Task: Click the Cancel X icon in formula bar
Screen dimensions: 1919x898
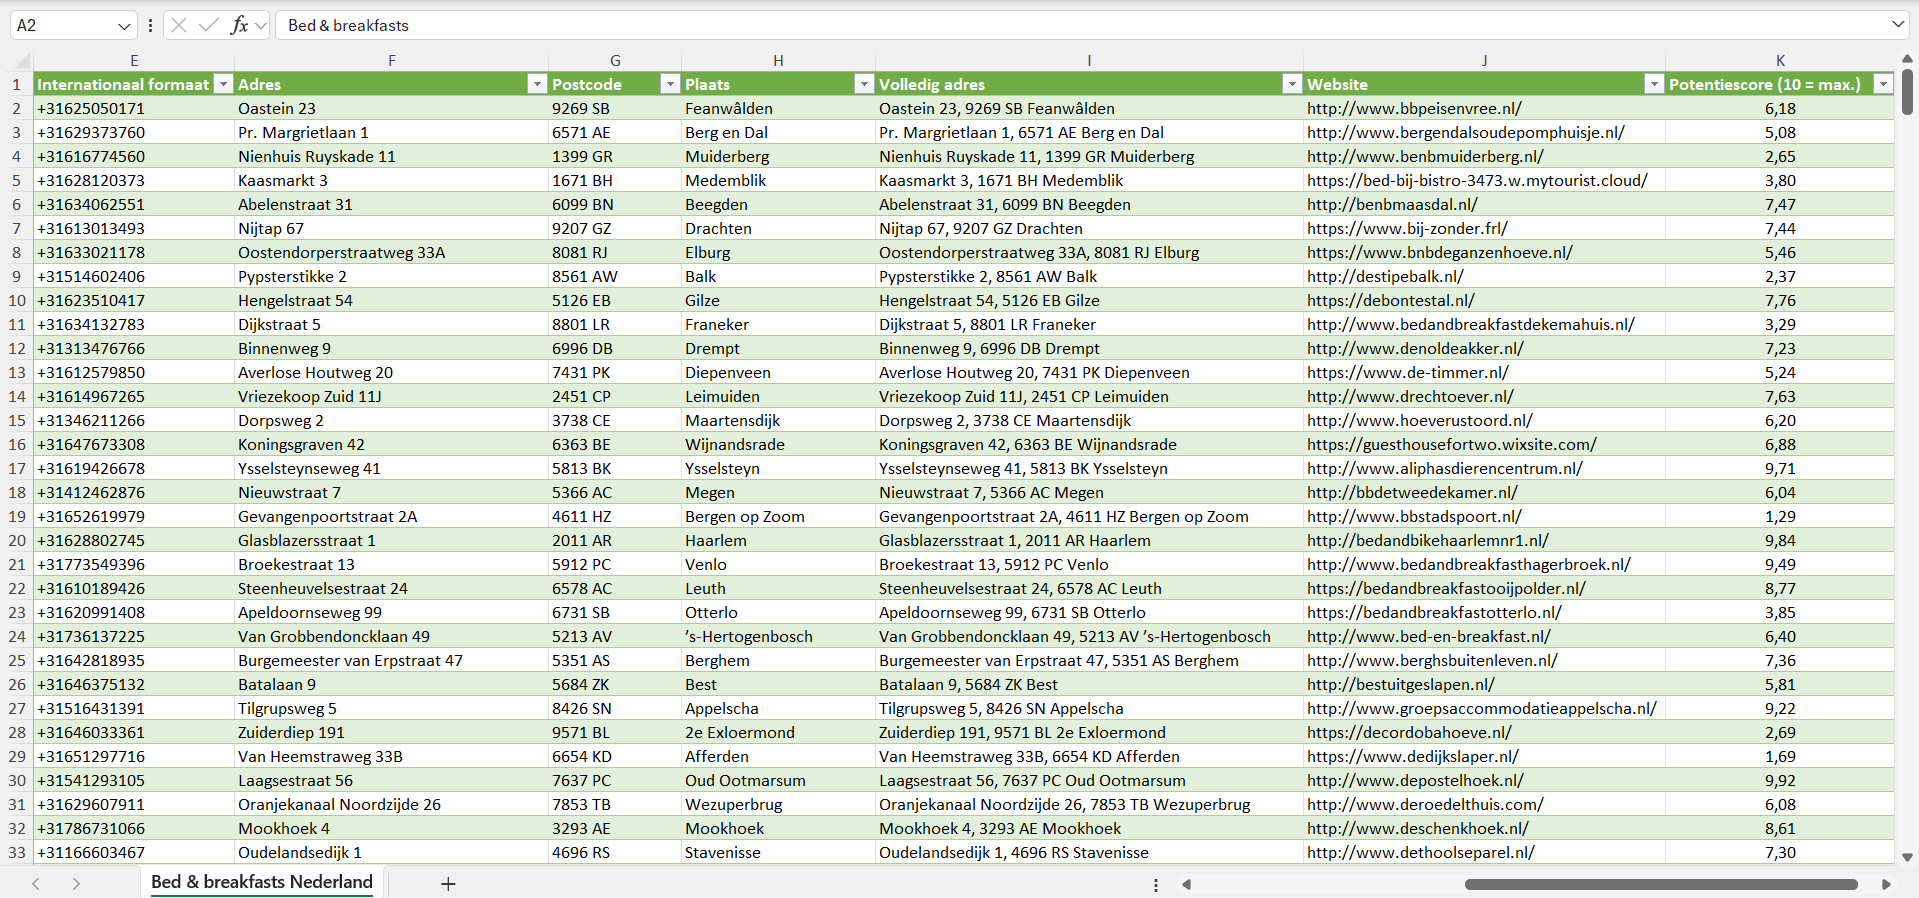Action: click(179, 25)
